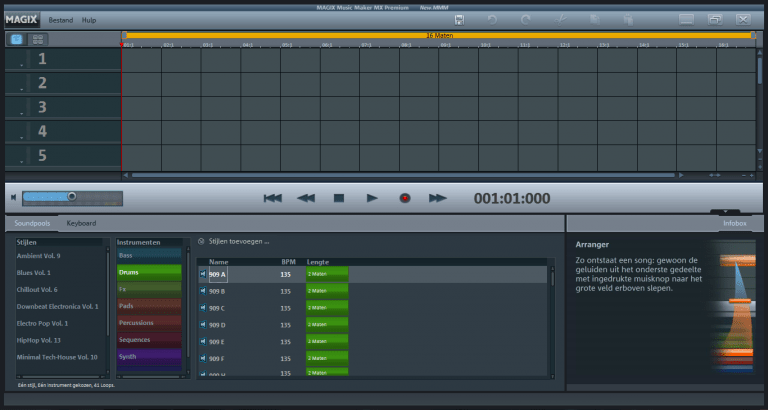Viewport: 768px width, 410px height.
Task: Click the zoom fit arrows icon below arranger
Action: 715,175
